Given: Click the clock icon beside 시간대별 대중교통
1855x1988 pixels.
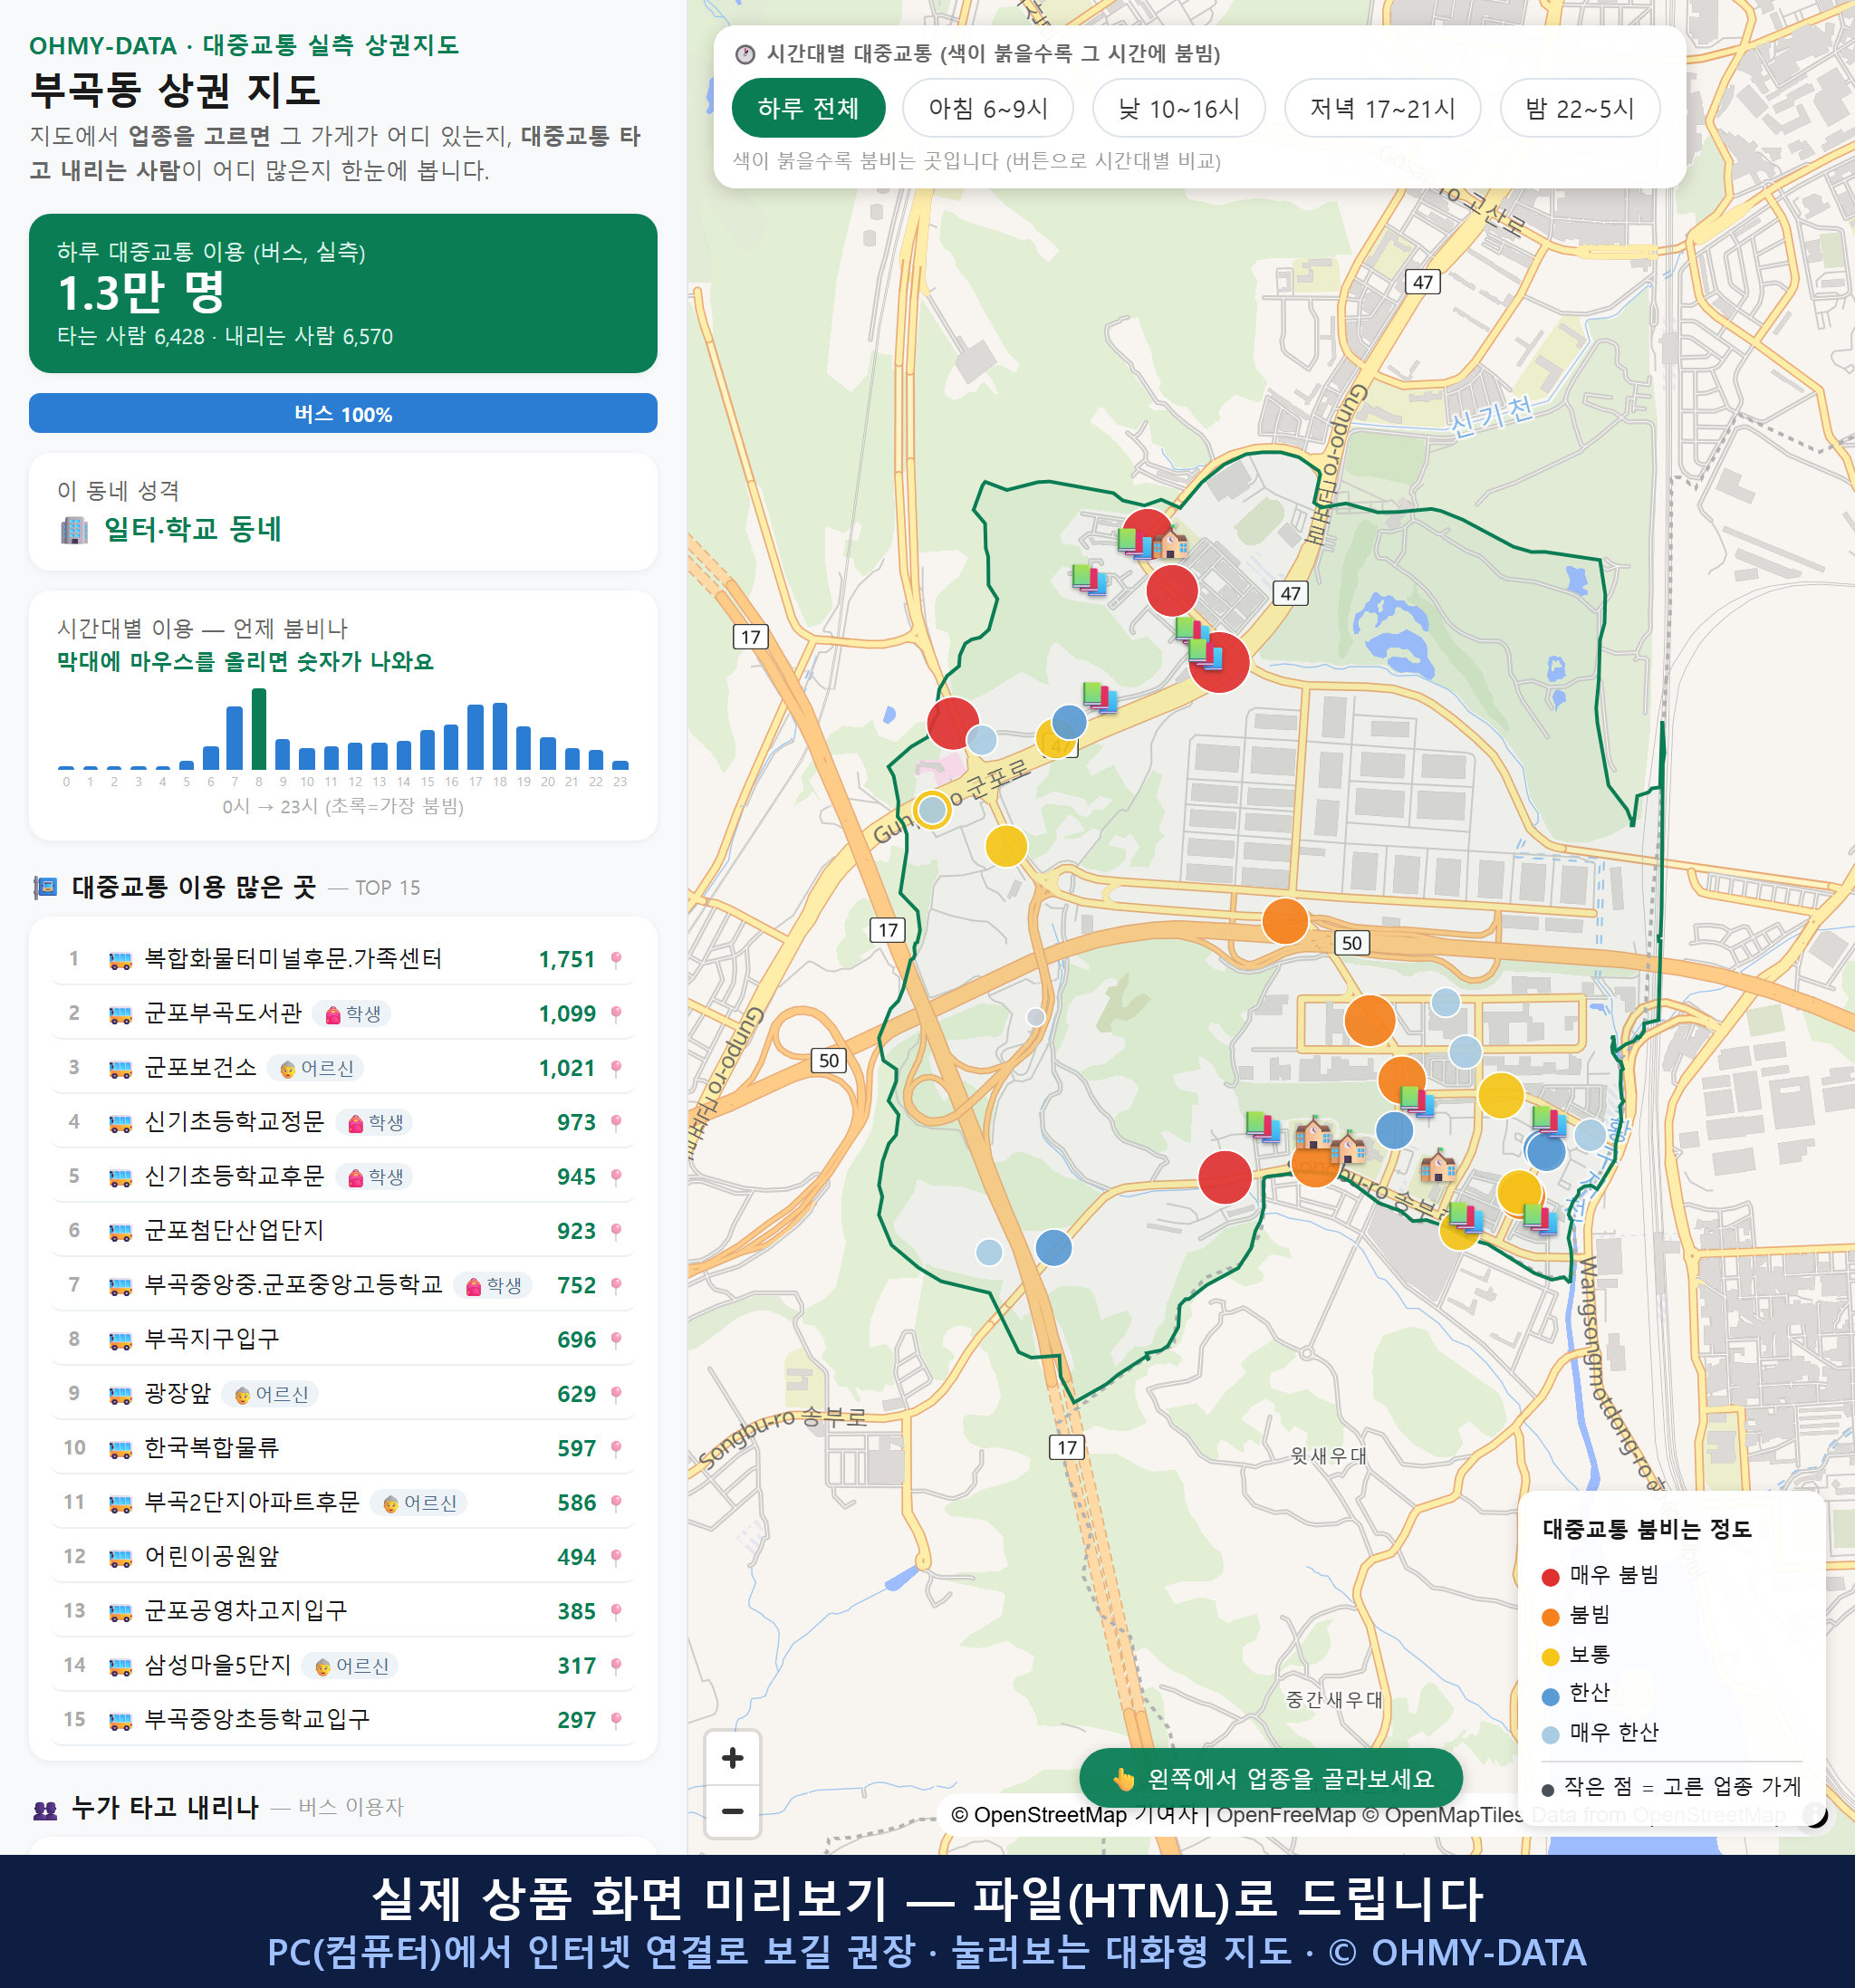Looking at the screenshot, I should [745, 54].
